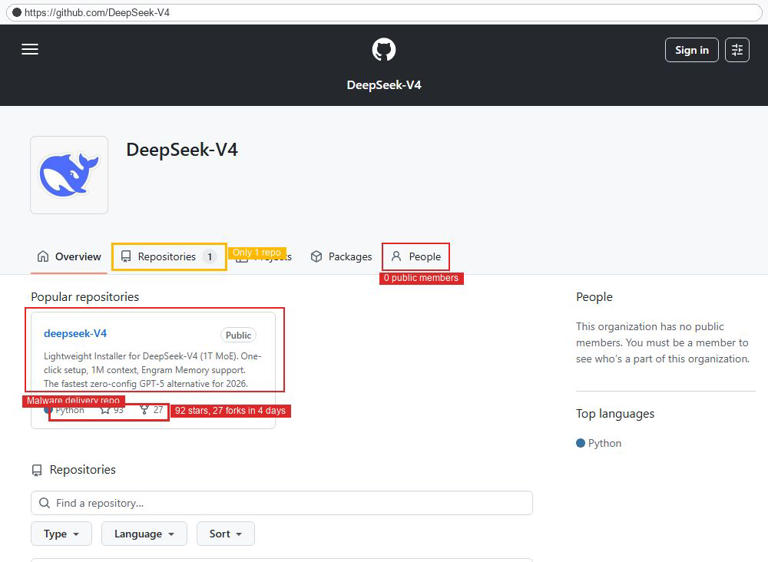
Task: Click the Popular repositories heading
Action: click(x=85, y=297)
